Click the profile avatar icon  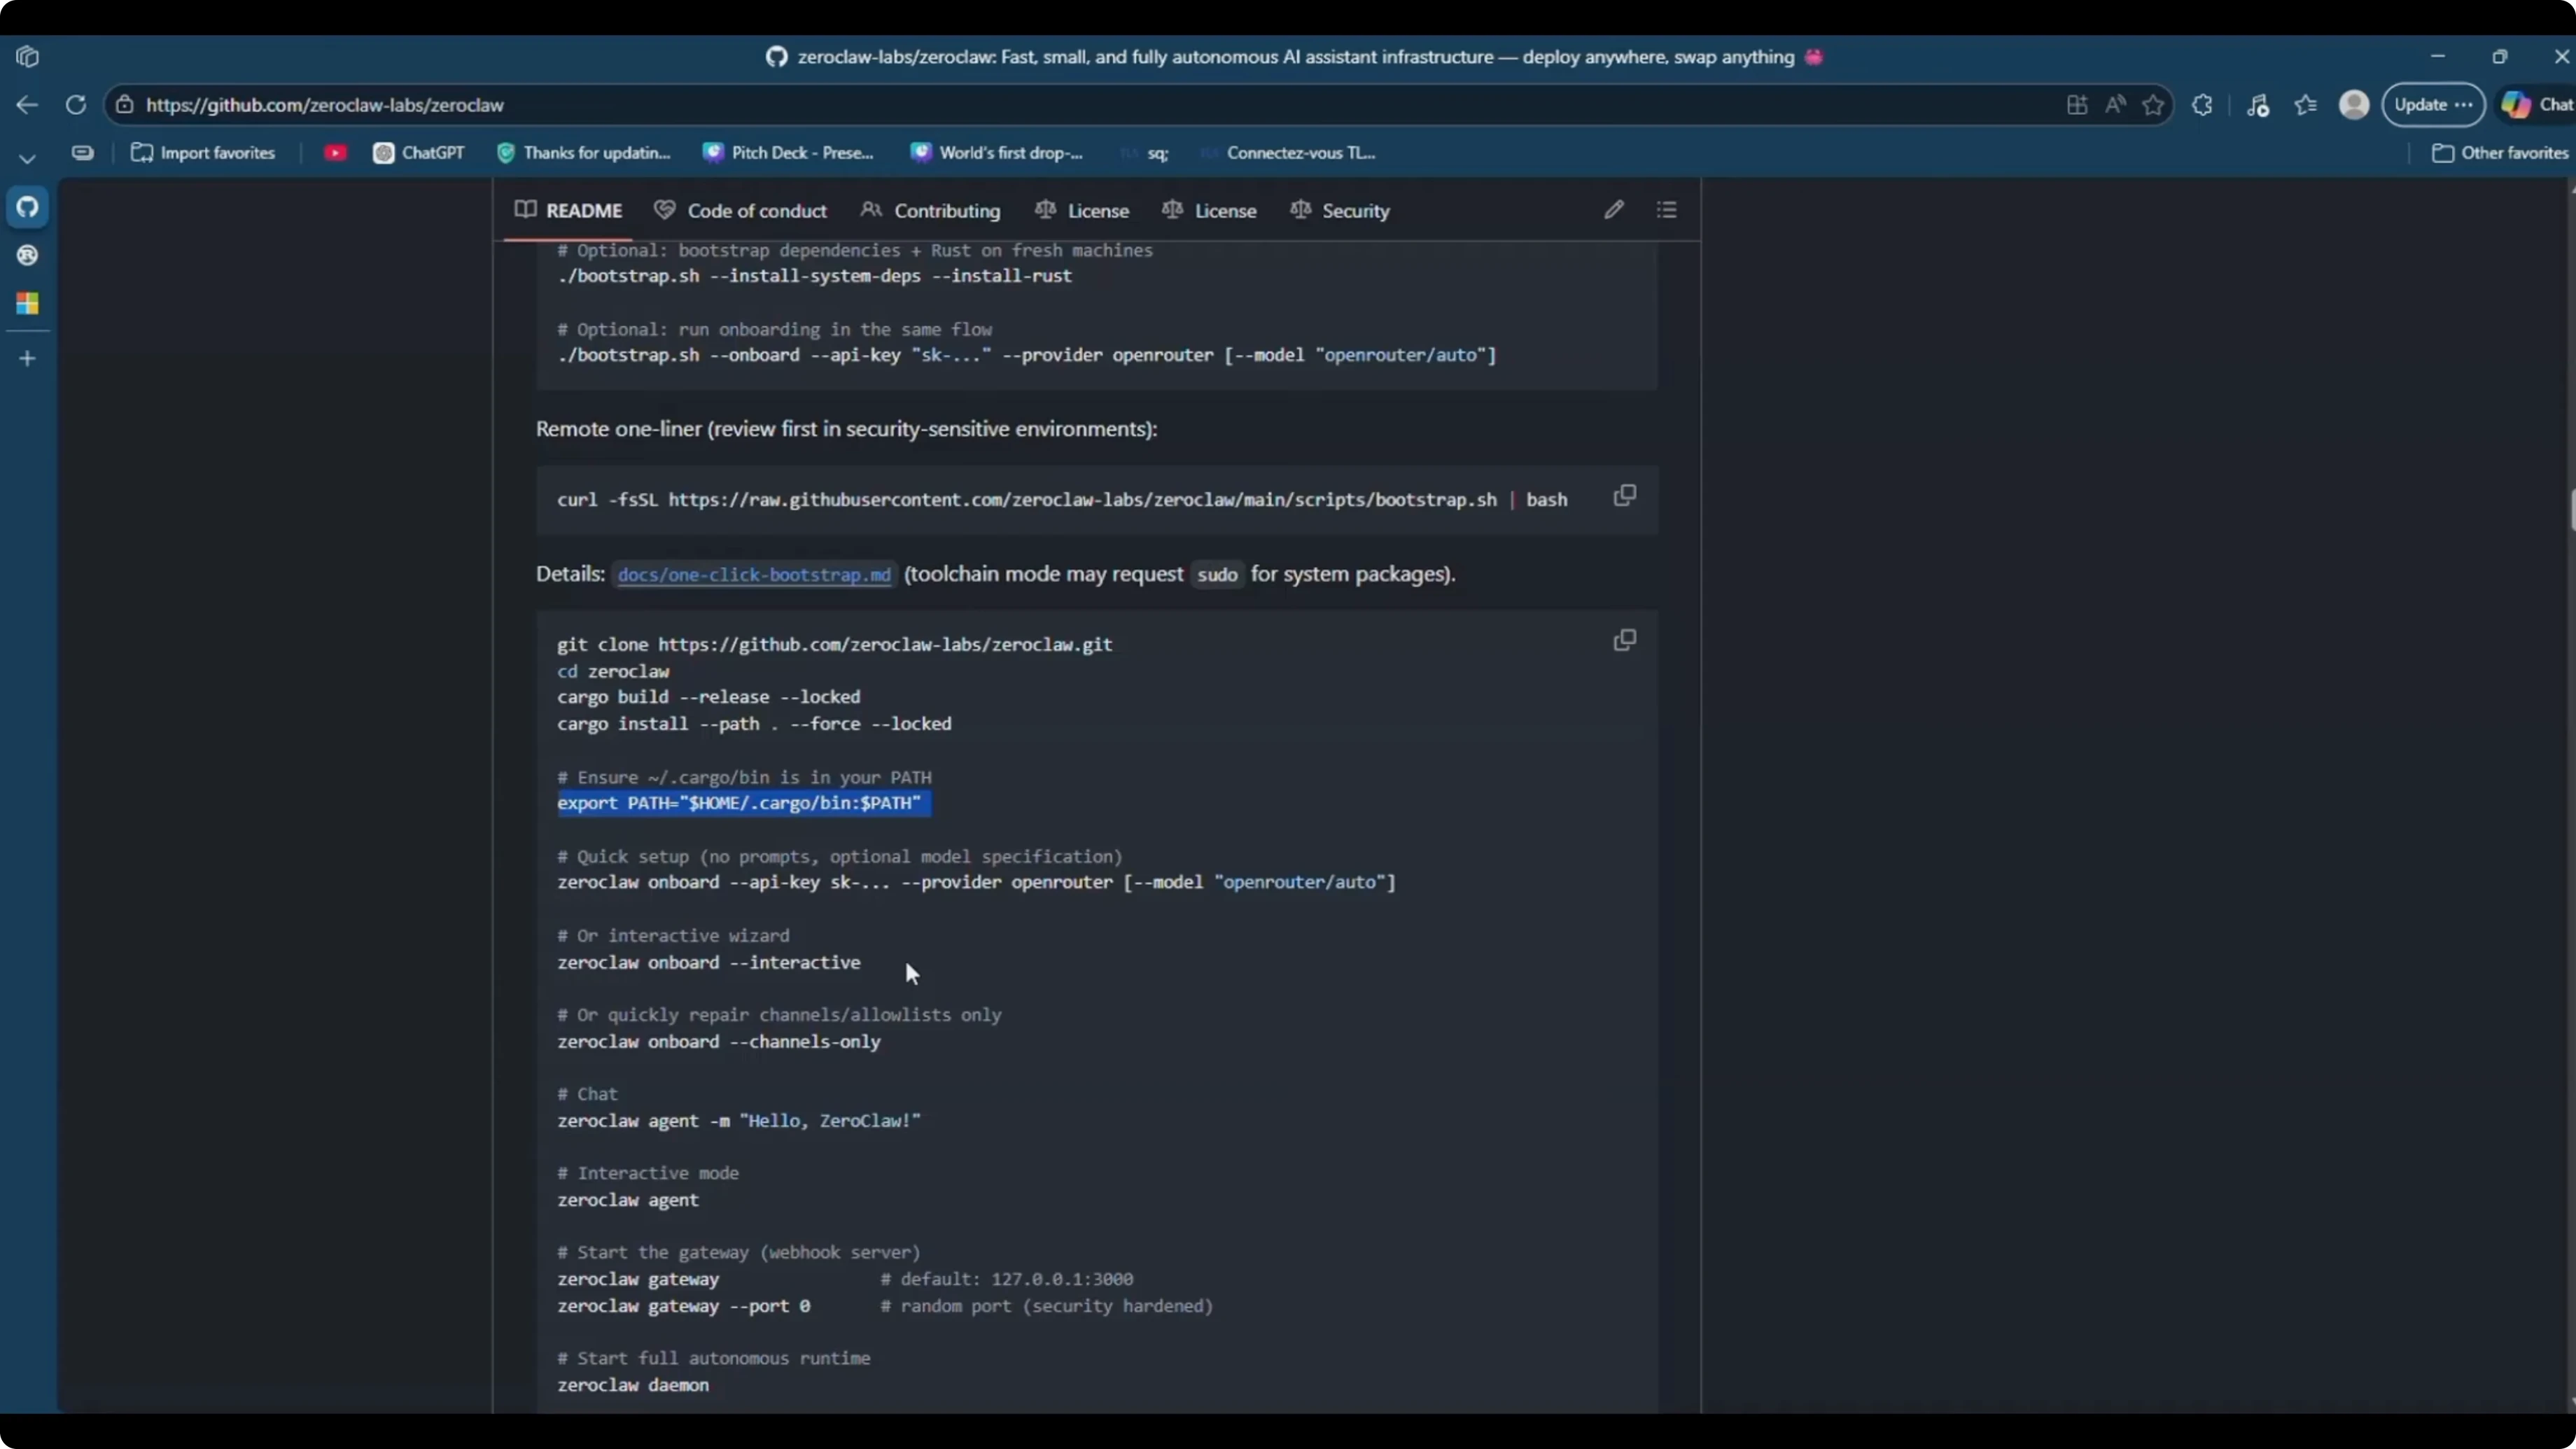[2354, 105]
